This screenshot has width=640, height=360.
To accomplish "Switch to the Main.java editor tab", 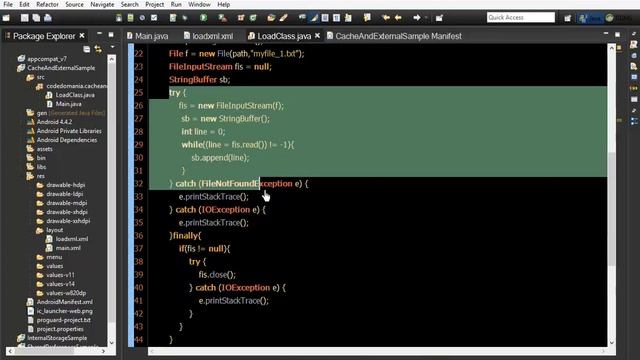I will 147,36.
